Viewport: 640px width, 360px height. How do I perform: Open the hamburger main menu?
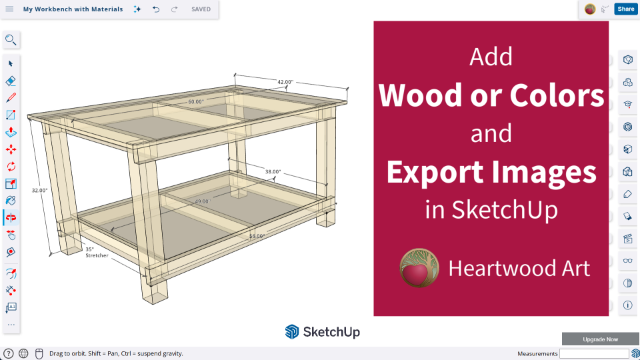[9, 9]
